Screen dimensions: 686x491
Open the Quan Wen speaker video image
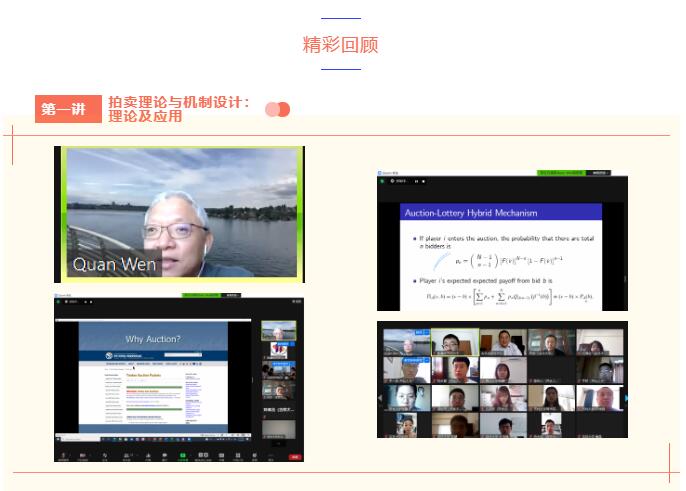pos(179,215)
